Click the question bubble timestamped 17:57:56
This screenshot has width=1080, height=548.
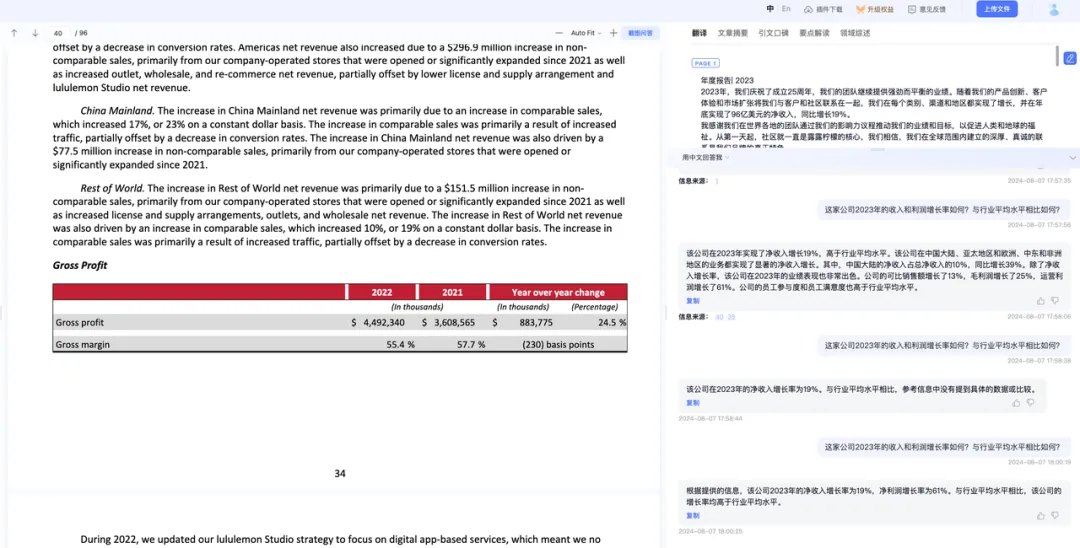(x=943, y=210)
